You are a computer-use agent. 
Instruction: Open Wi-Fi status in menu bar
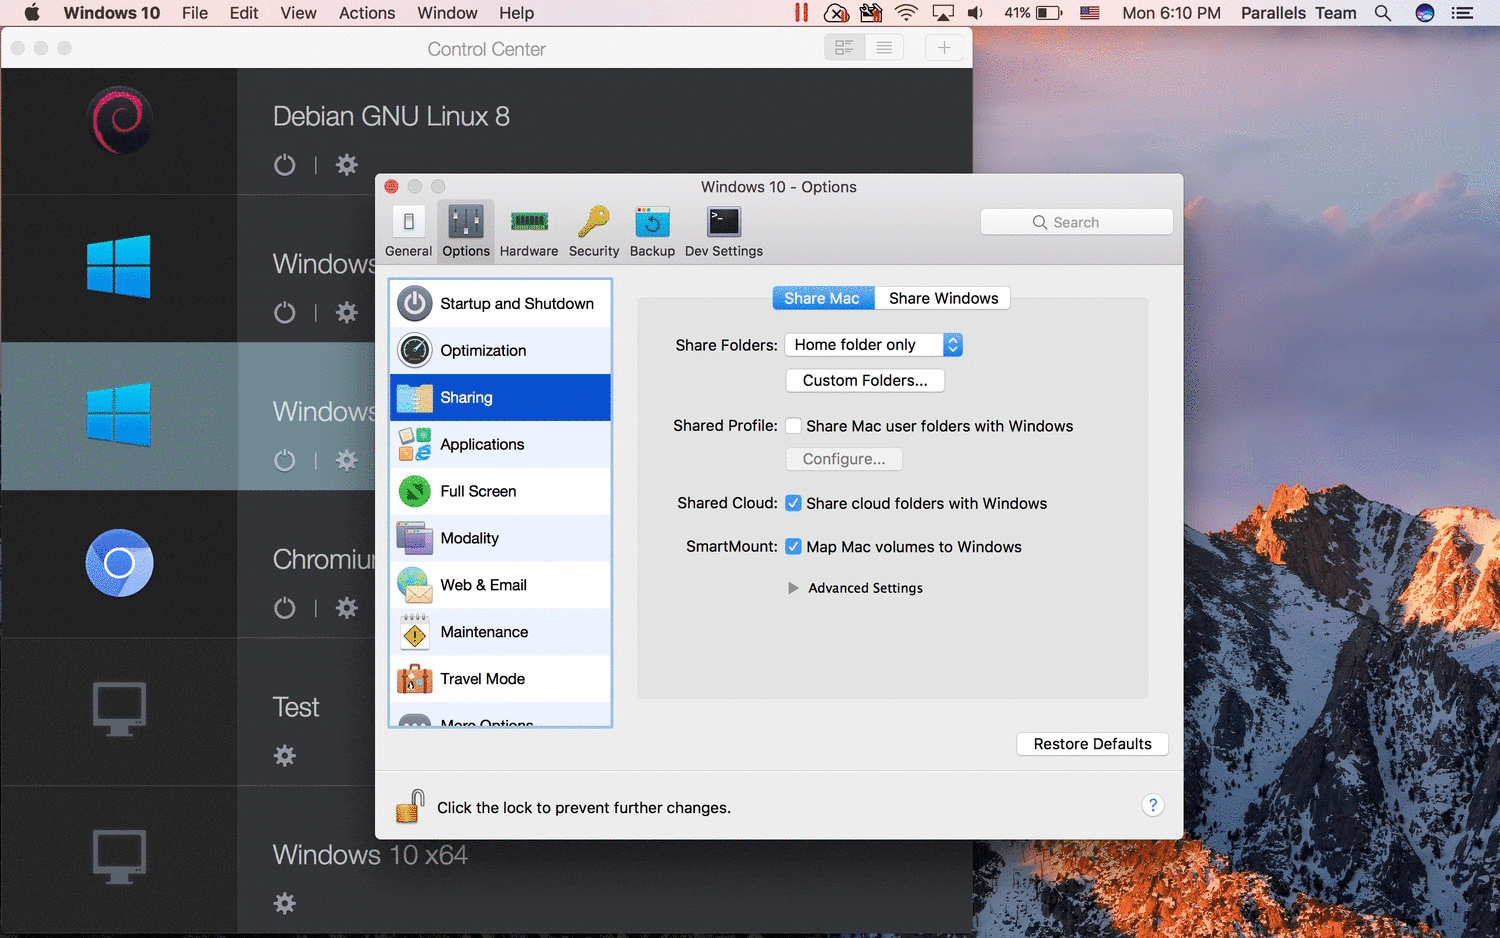tap(906, 13)
